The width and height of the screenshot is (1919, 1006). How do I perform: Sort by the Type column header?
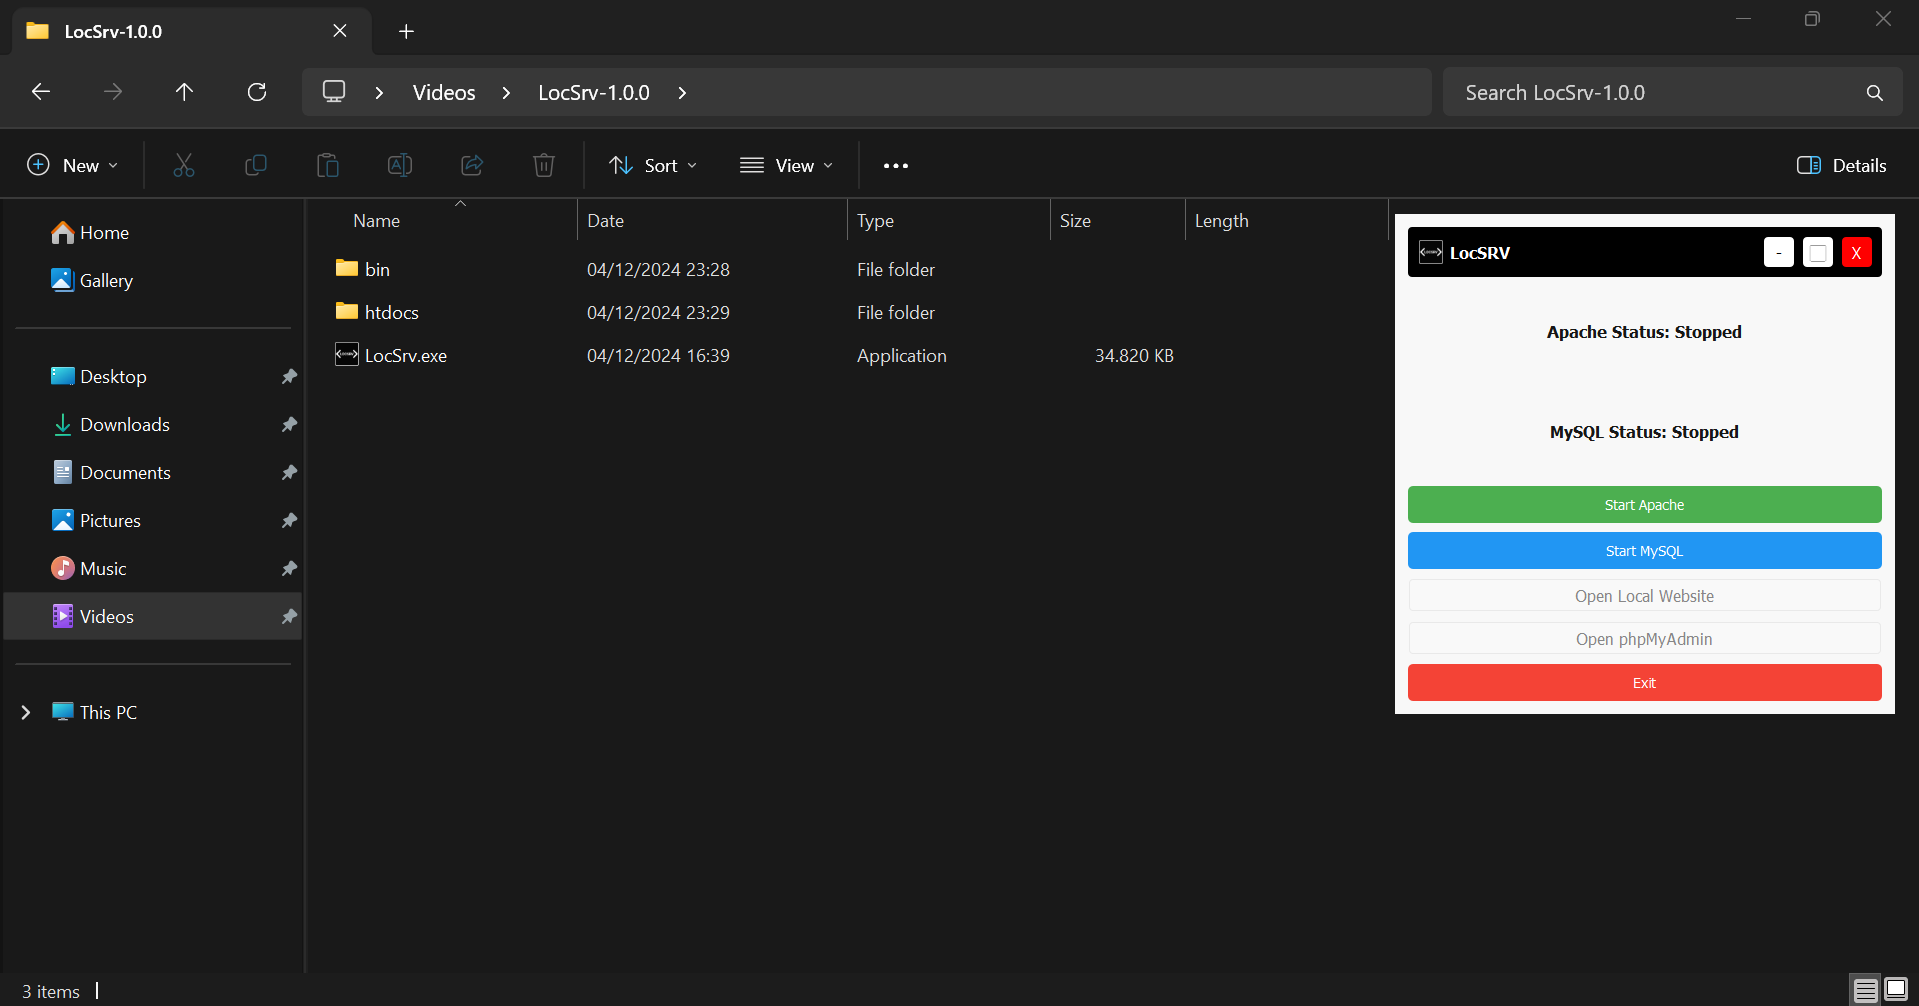(x=949, y=221)
